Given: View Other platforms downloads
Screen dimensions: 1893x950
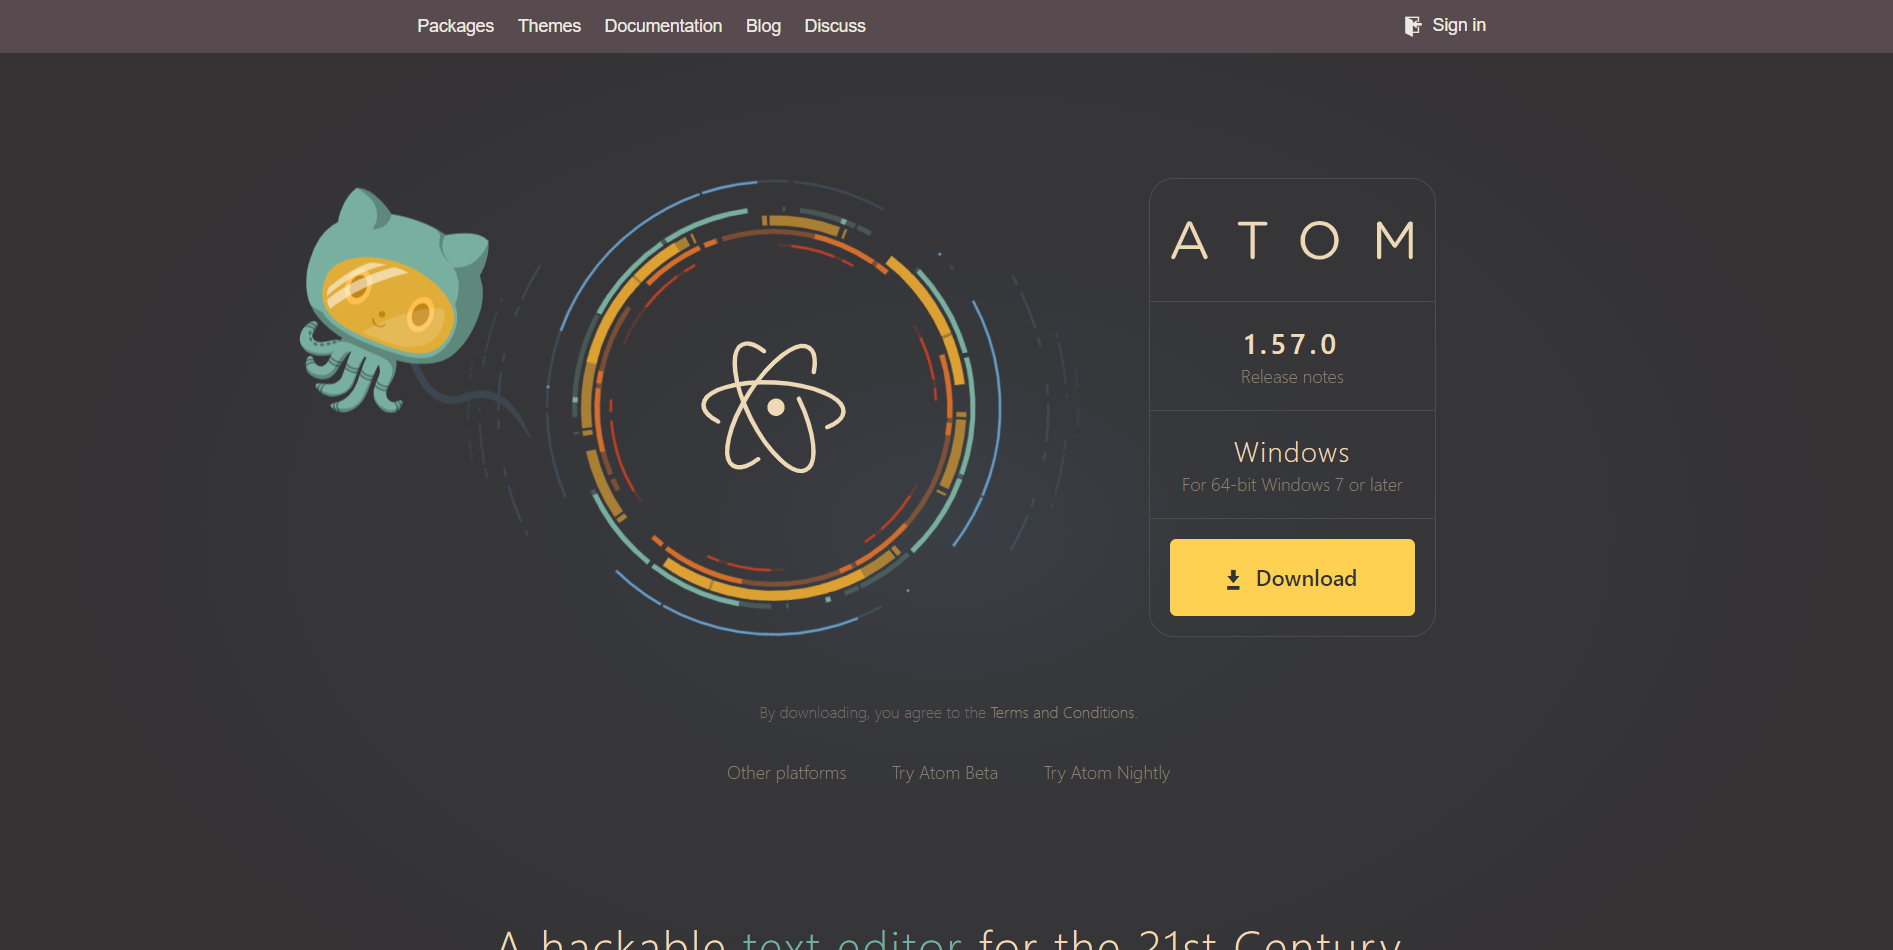Looking at the screenshot, I should tap(786, 773).
